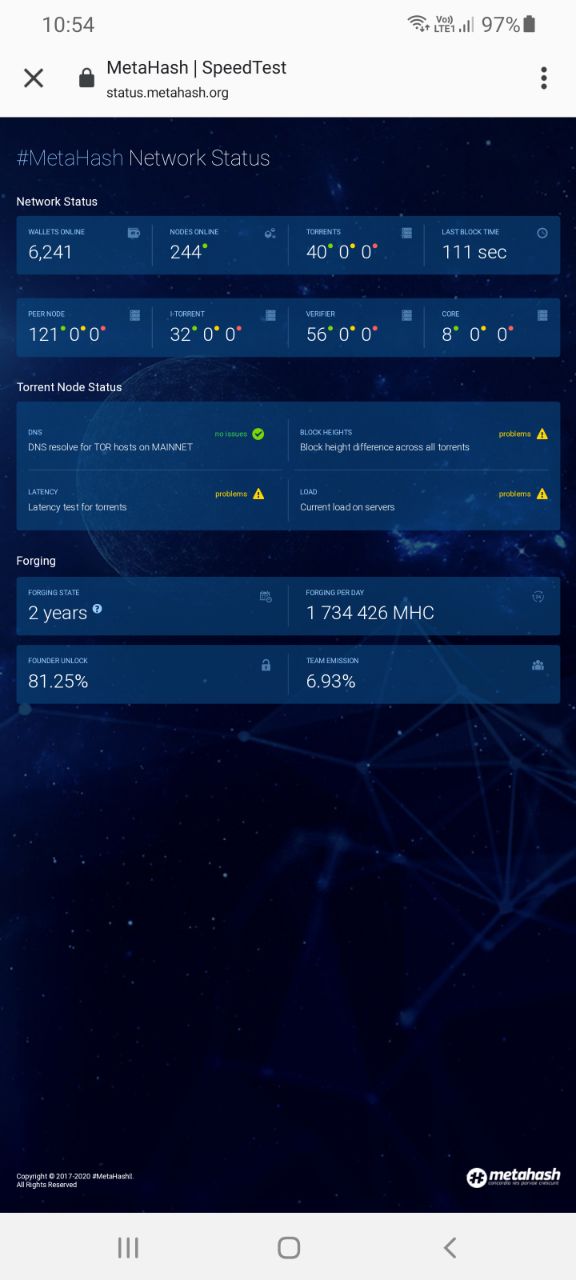The width and height of the screenshot is (576, 1280).
Task: Tap 'Current load on servers' text
Action: 347,507
